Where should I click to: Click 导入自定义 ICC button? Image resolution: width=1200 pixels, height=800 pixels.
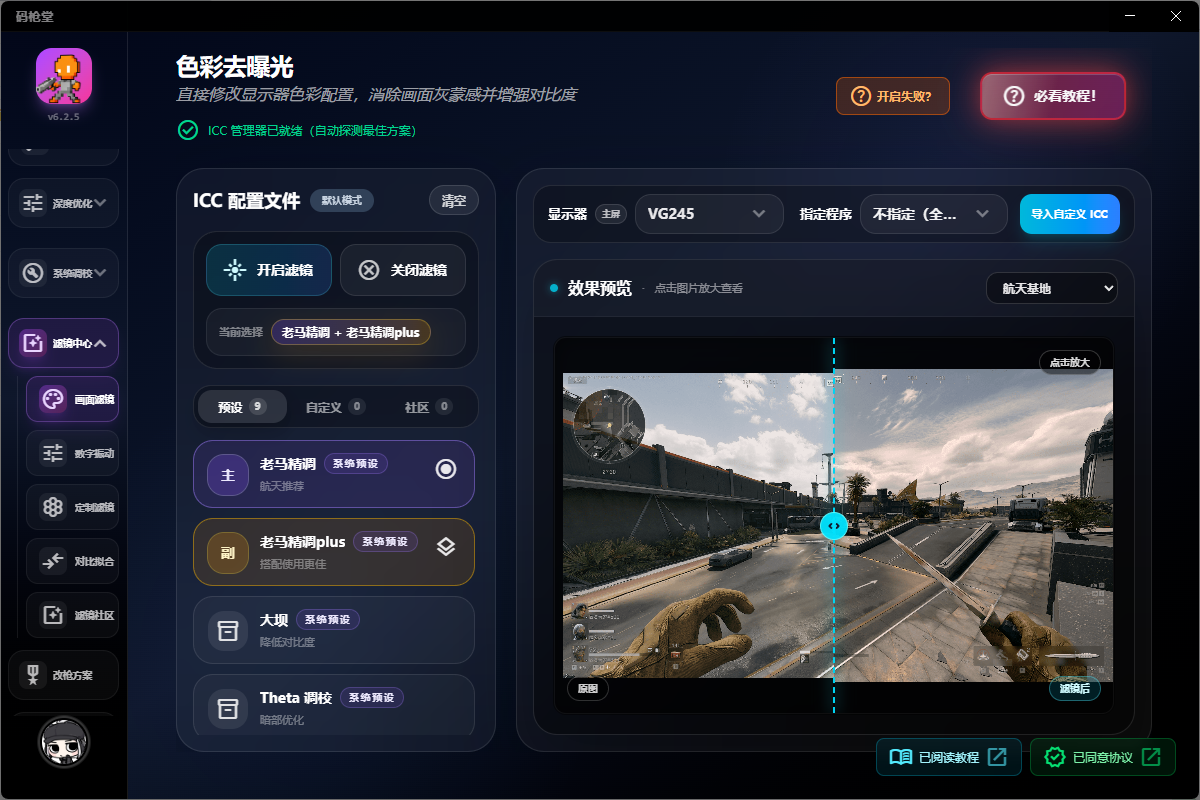point(1070,214)
